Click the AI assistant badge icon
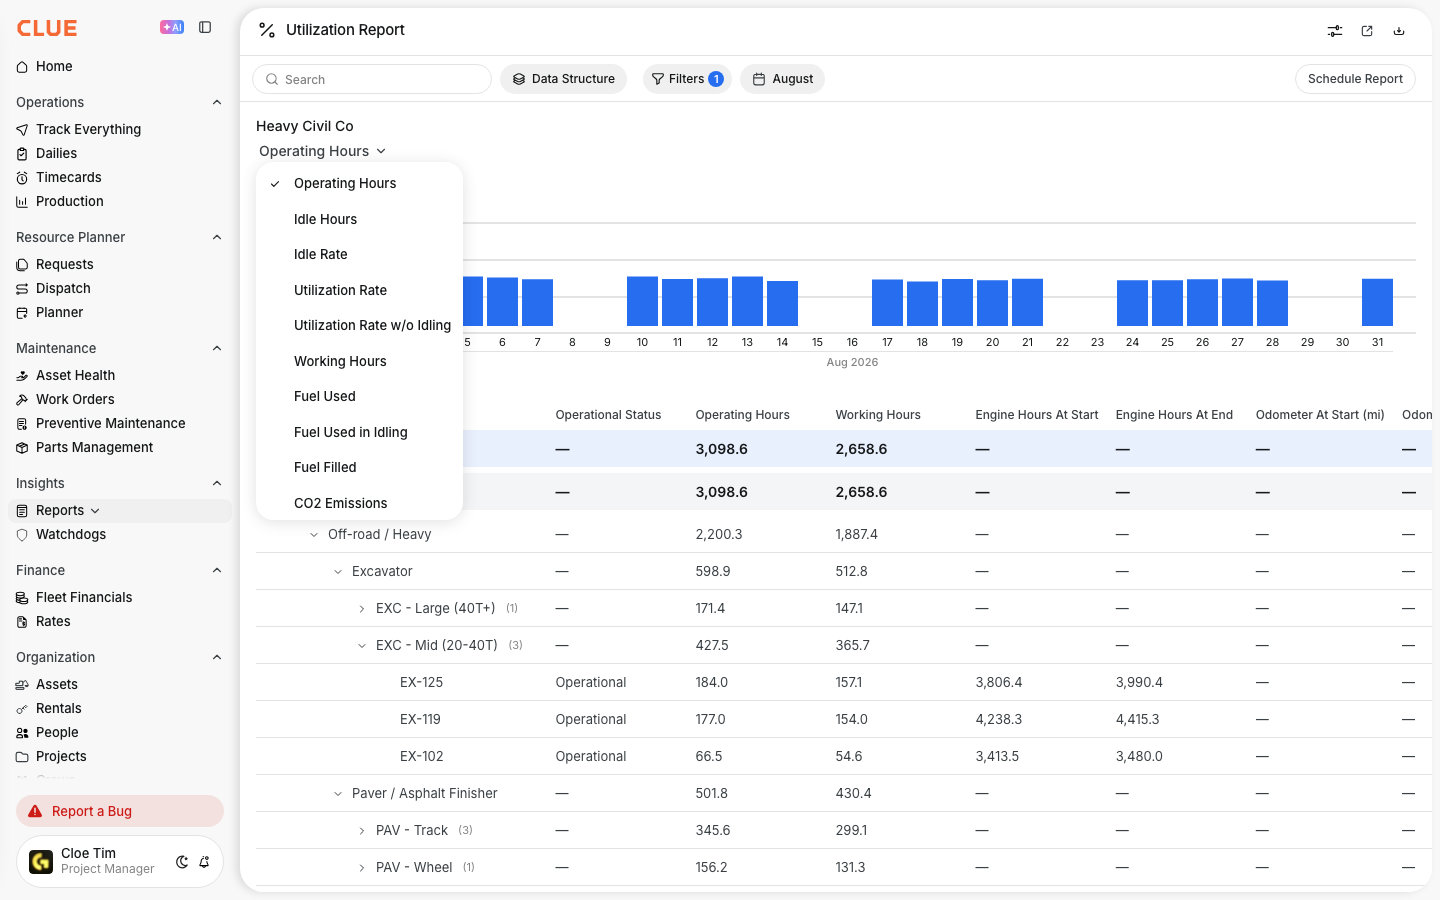This screenshot has width=1440, height=900. pyautogui.click(x=172, y=28)
